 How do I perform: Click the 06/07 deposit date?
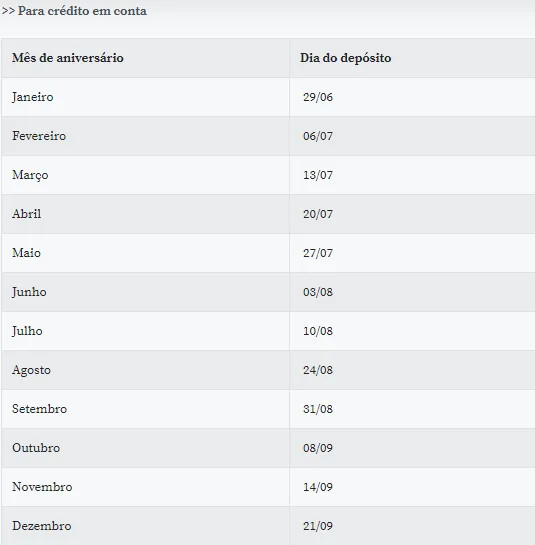coord(318,136)
